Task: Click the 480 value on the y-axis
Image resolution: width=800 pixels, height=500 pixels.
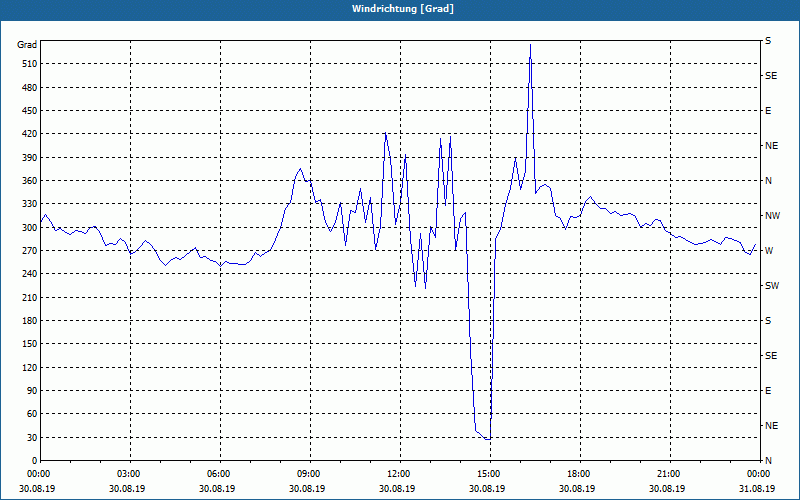Action: 30,87
